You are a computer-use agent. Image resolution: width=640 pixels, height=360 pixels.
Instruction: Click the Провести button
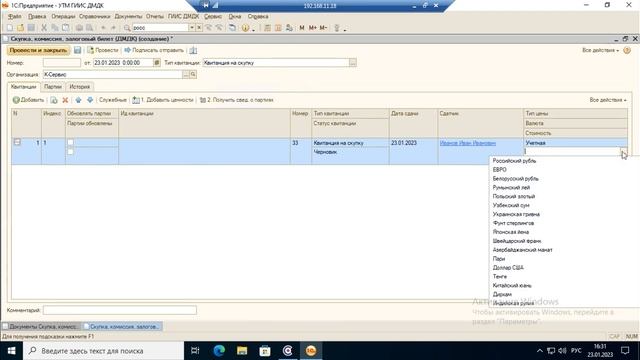pyautogui.click(x=102, y=50)
